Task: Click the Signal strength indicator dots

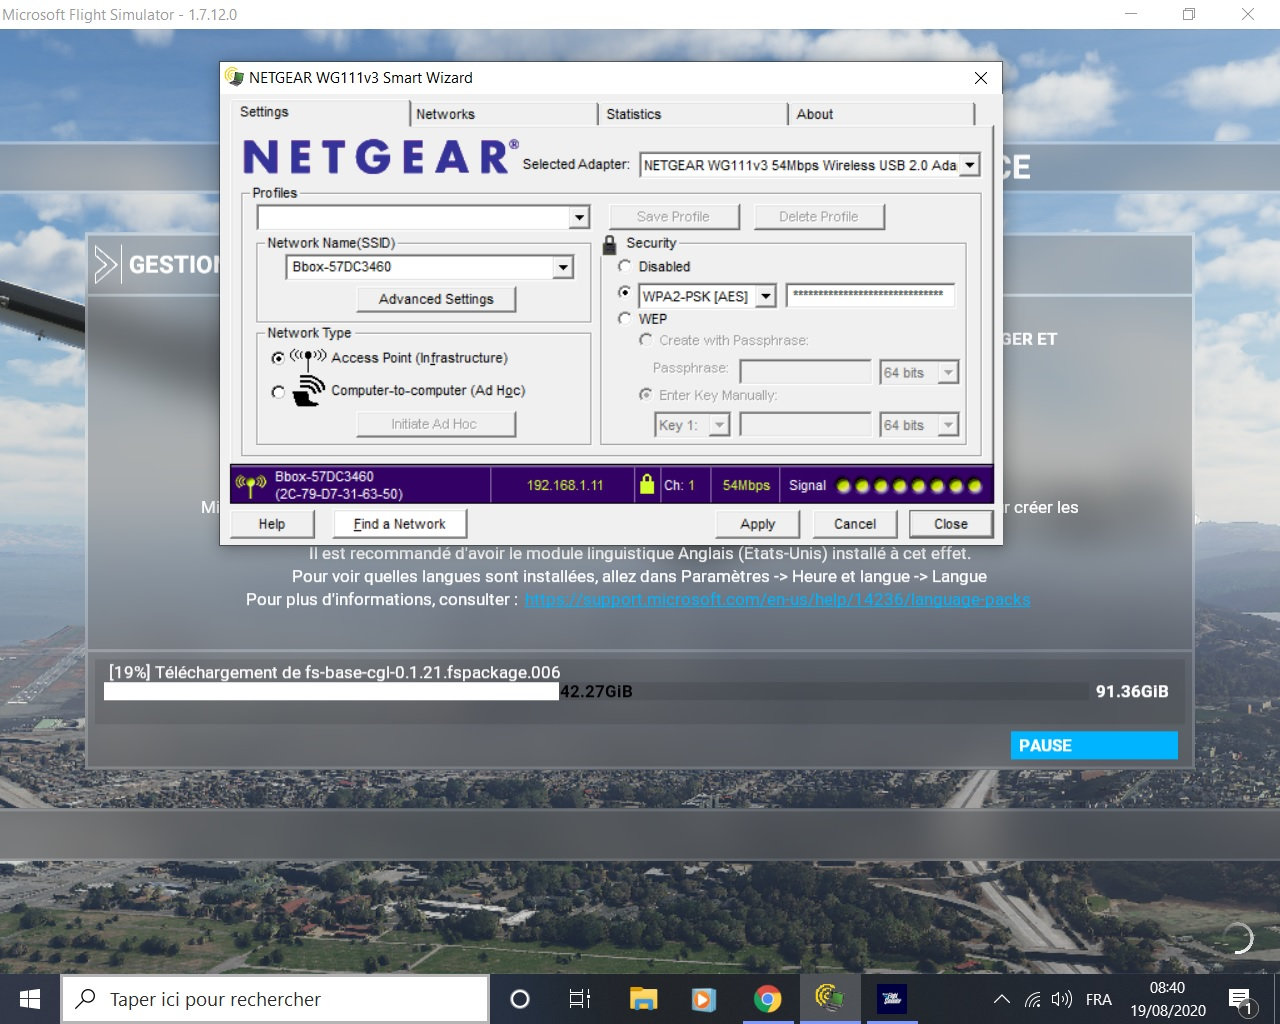Action: coord(909,486)
